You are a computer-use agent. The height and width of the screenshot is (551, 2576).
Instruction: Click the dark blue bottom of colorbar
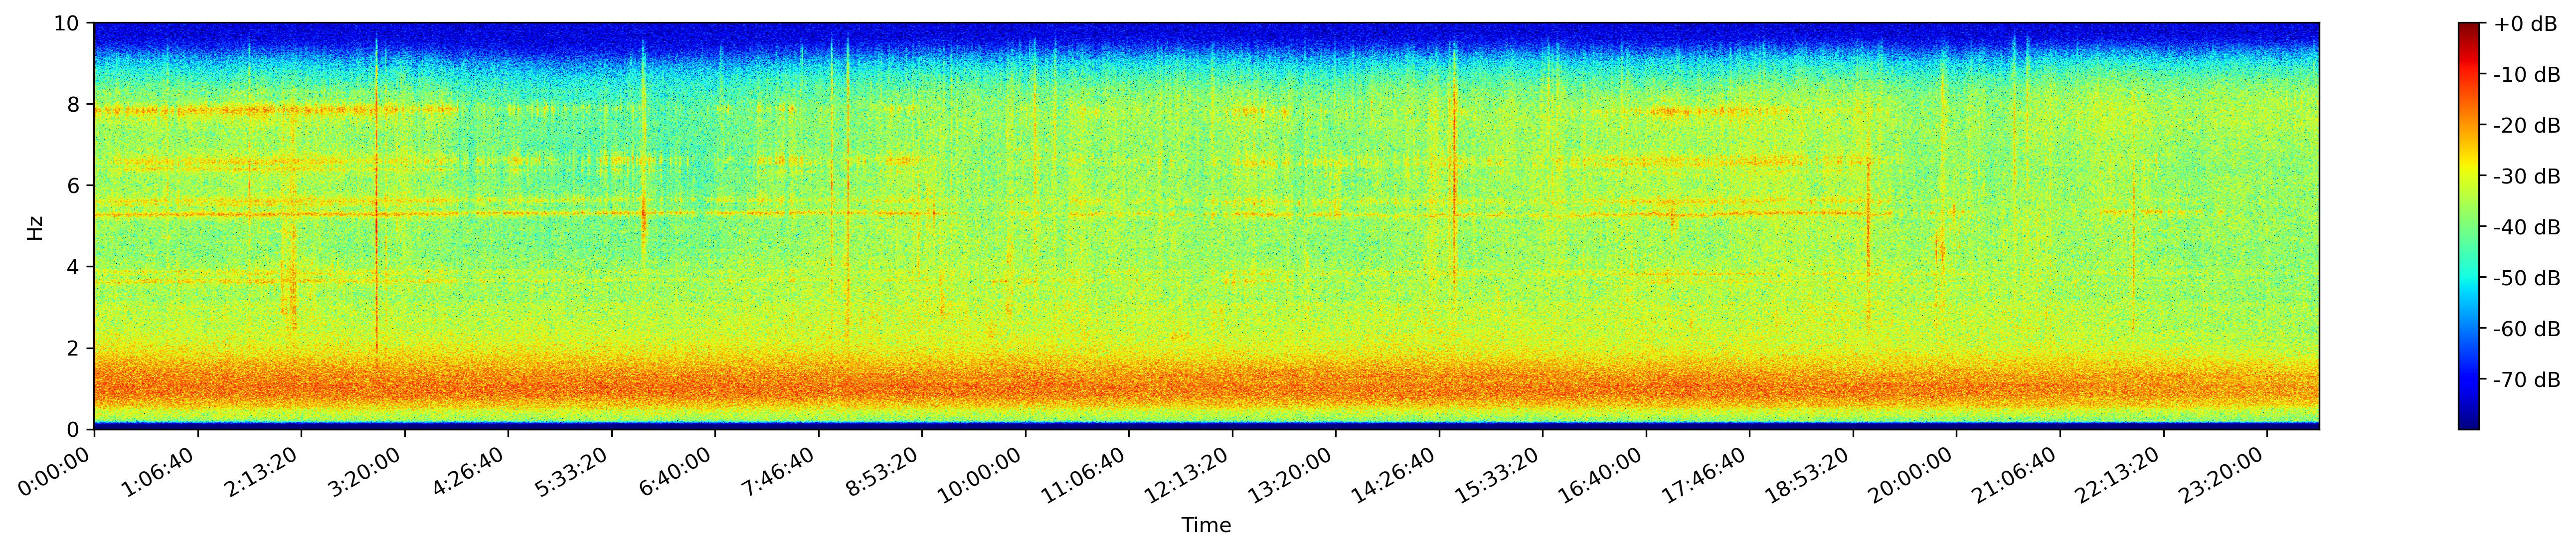click(x=2469, y=423)
